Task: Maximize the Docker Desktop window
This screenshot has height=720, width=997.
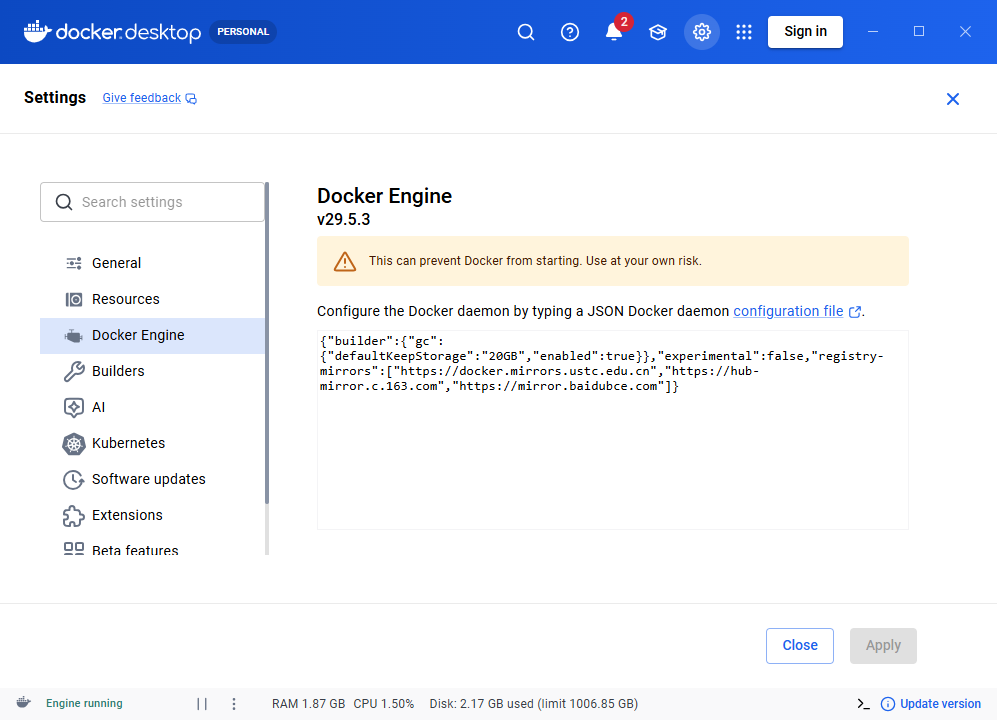Action: [x=919, y=32]
